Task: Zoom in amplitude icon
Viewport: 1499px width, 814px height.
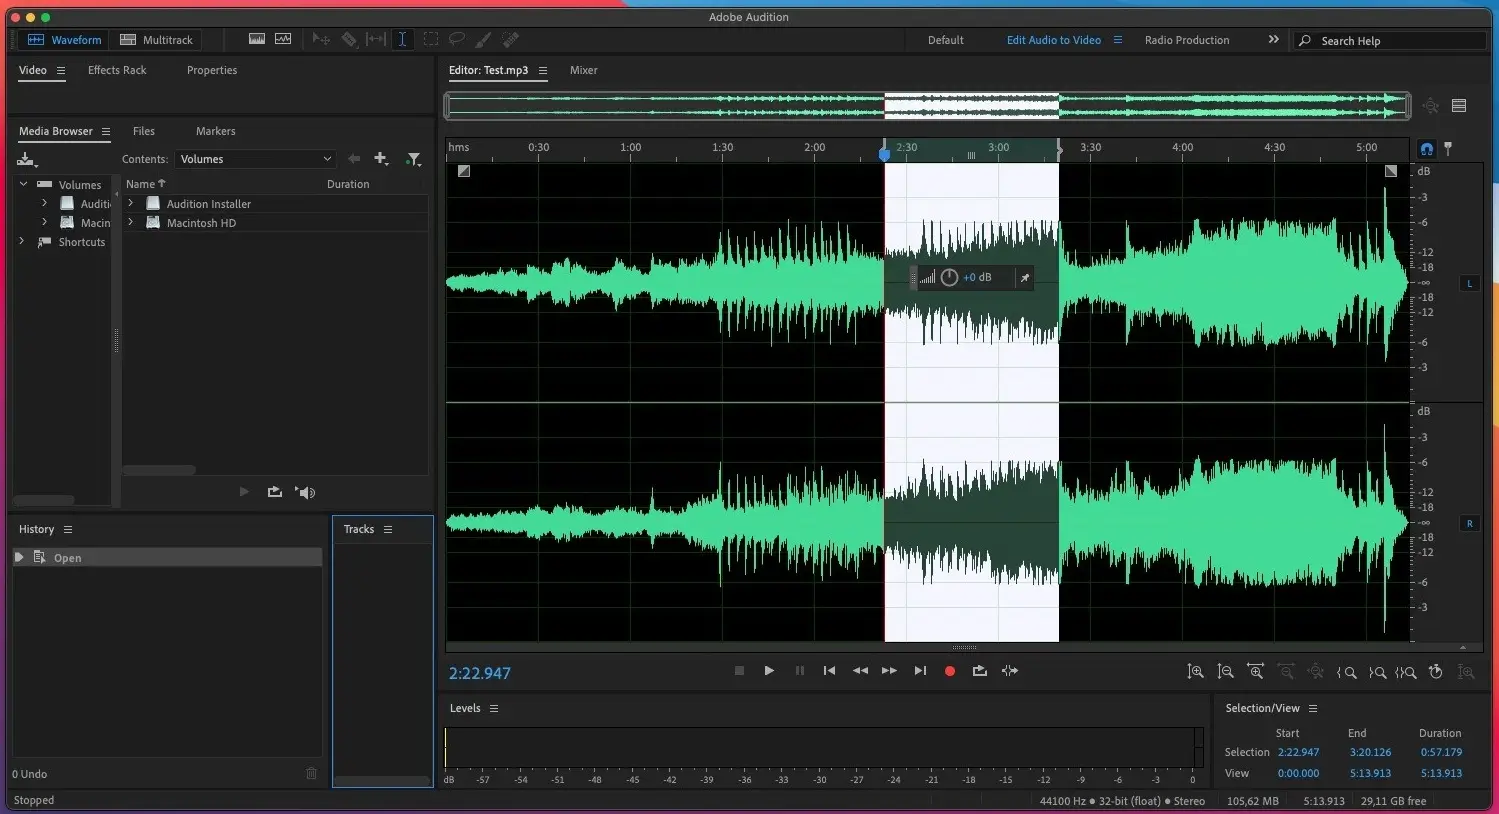Action: [x=1195, y=672]
